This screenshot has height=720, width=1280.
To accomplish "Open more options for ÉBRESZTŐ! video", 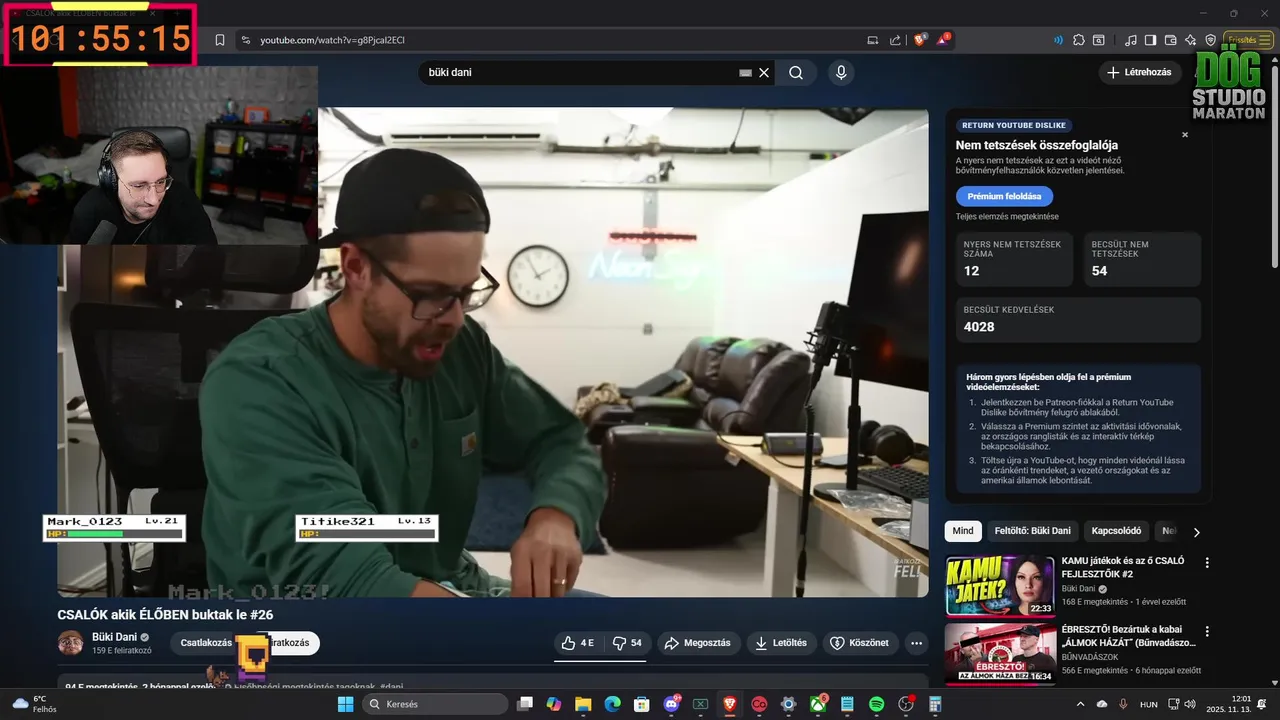I will [1207, 632].
